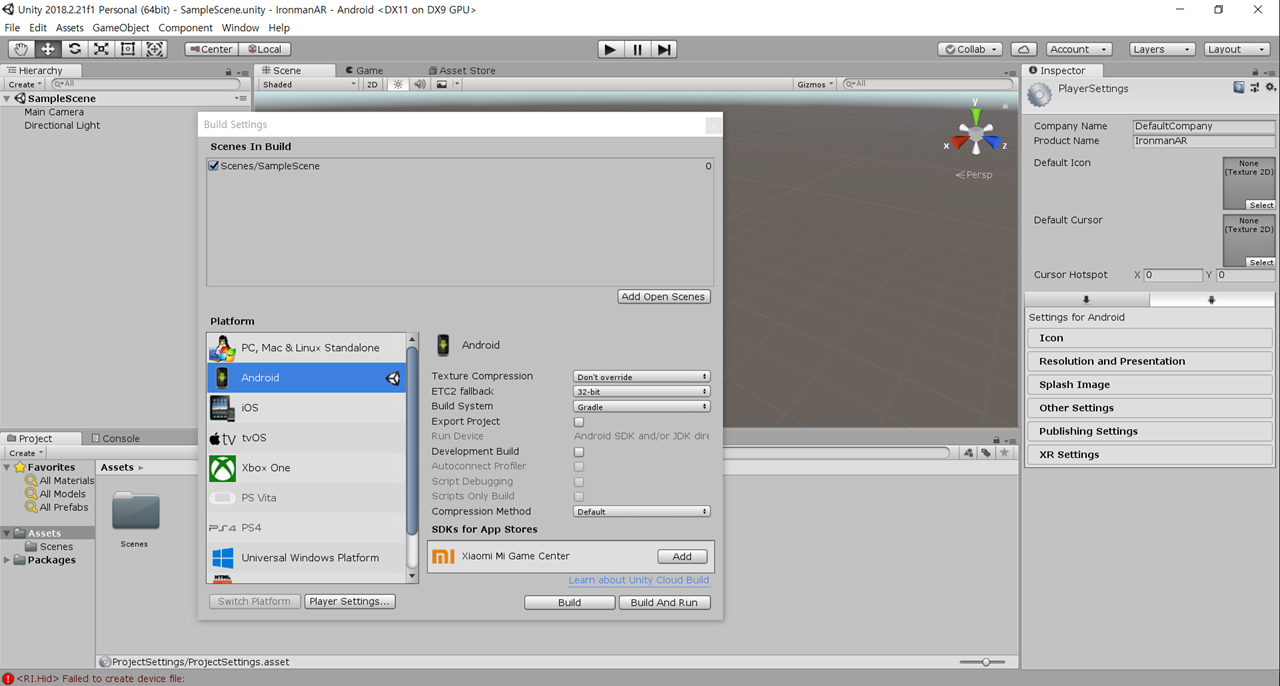Expand Other Settings section
The width and height of the screenshot is (1280, 686).
point(1149,408)
